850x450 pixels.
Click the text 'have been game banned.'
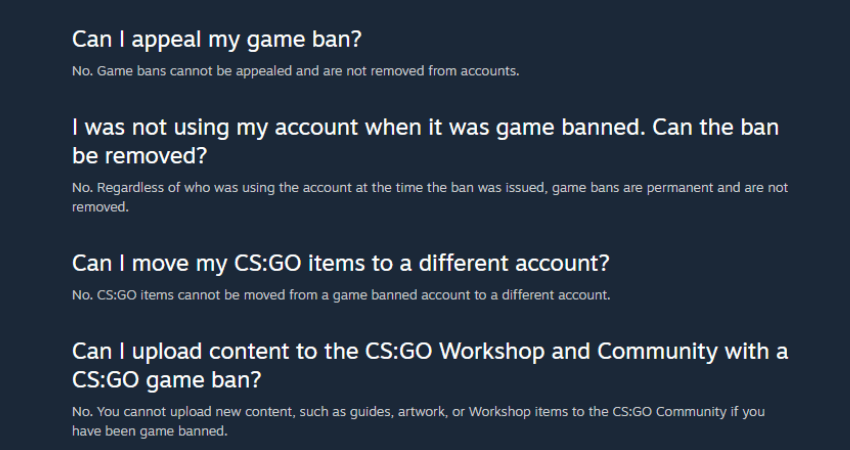click(150, 431)
